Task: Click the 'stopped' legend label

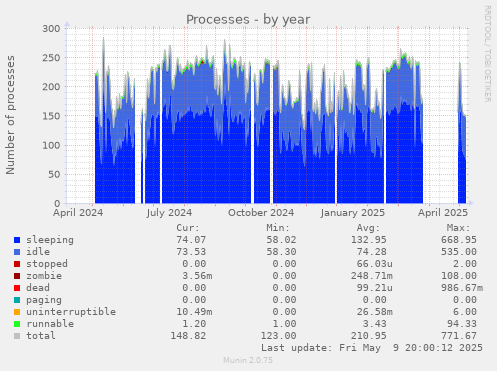Action: tap(47, 264)
